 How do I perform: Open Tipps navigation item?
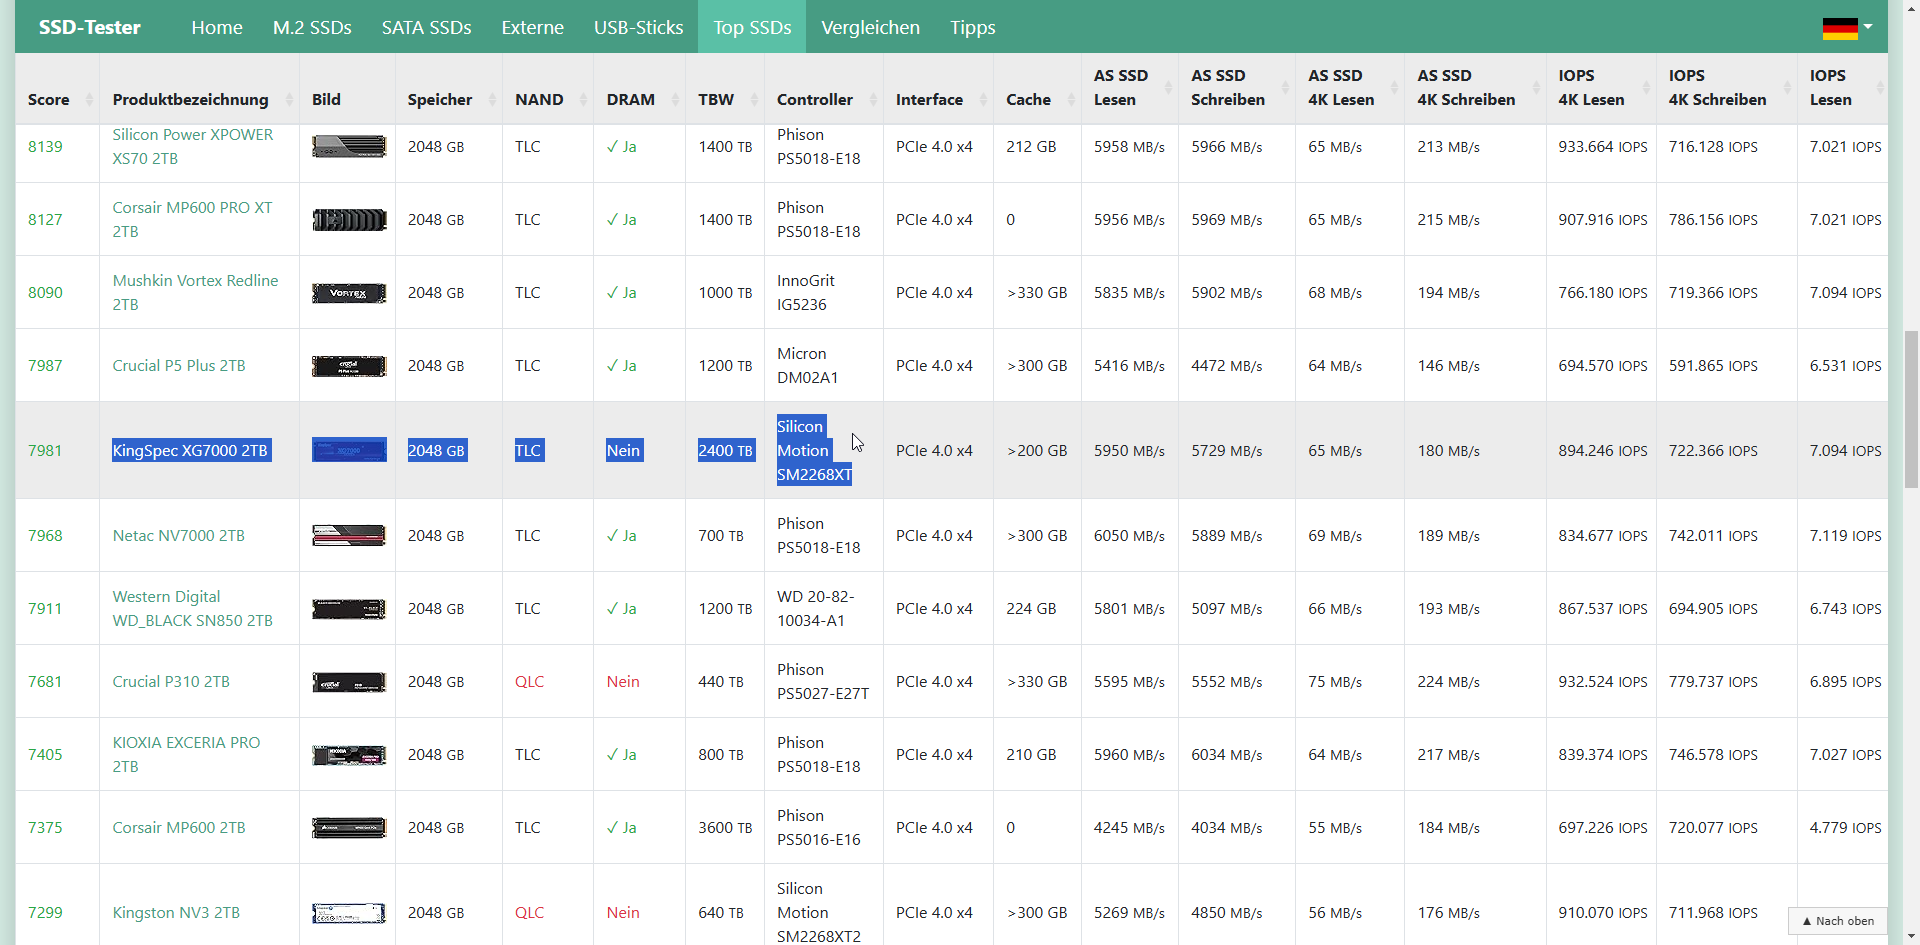(972, 28)
